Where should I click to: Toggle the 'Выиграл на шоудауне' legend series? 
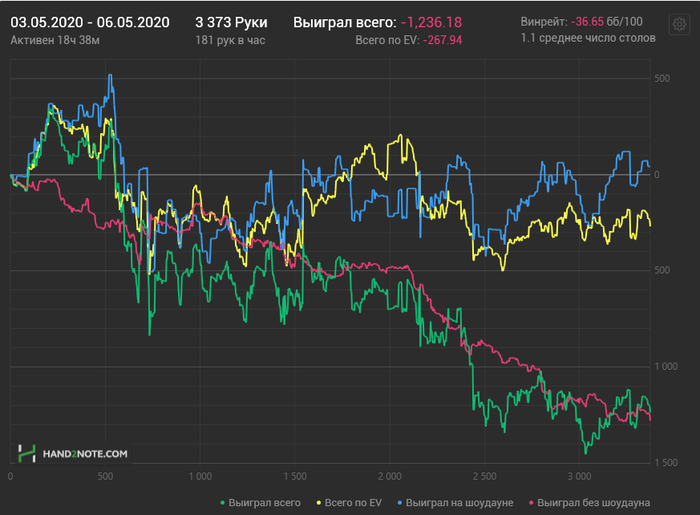point(455,503)
